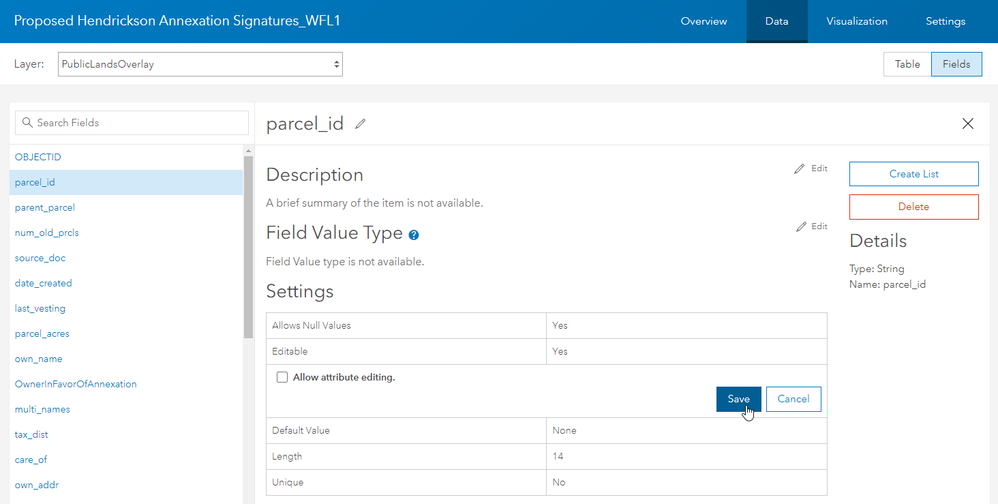Open the Layer dropdown showing PublicLandsOverlay

[200, 64]
